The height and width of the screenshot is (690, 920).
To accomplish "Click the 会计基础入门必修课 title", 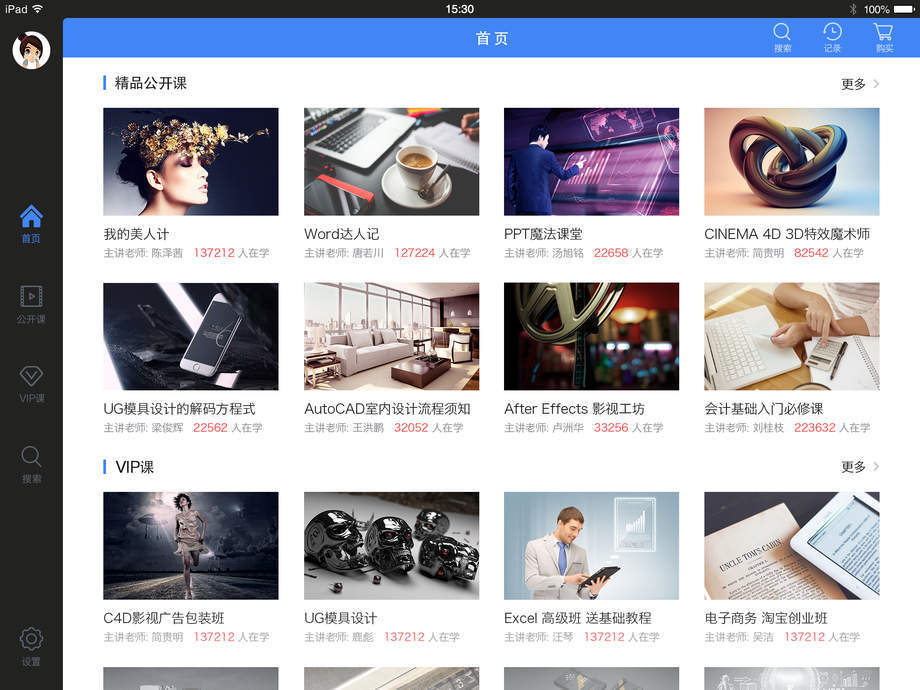I will (x=764, y=409).
